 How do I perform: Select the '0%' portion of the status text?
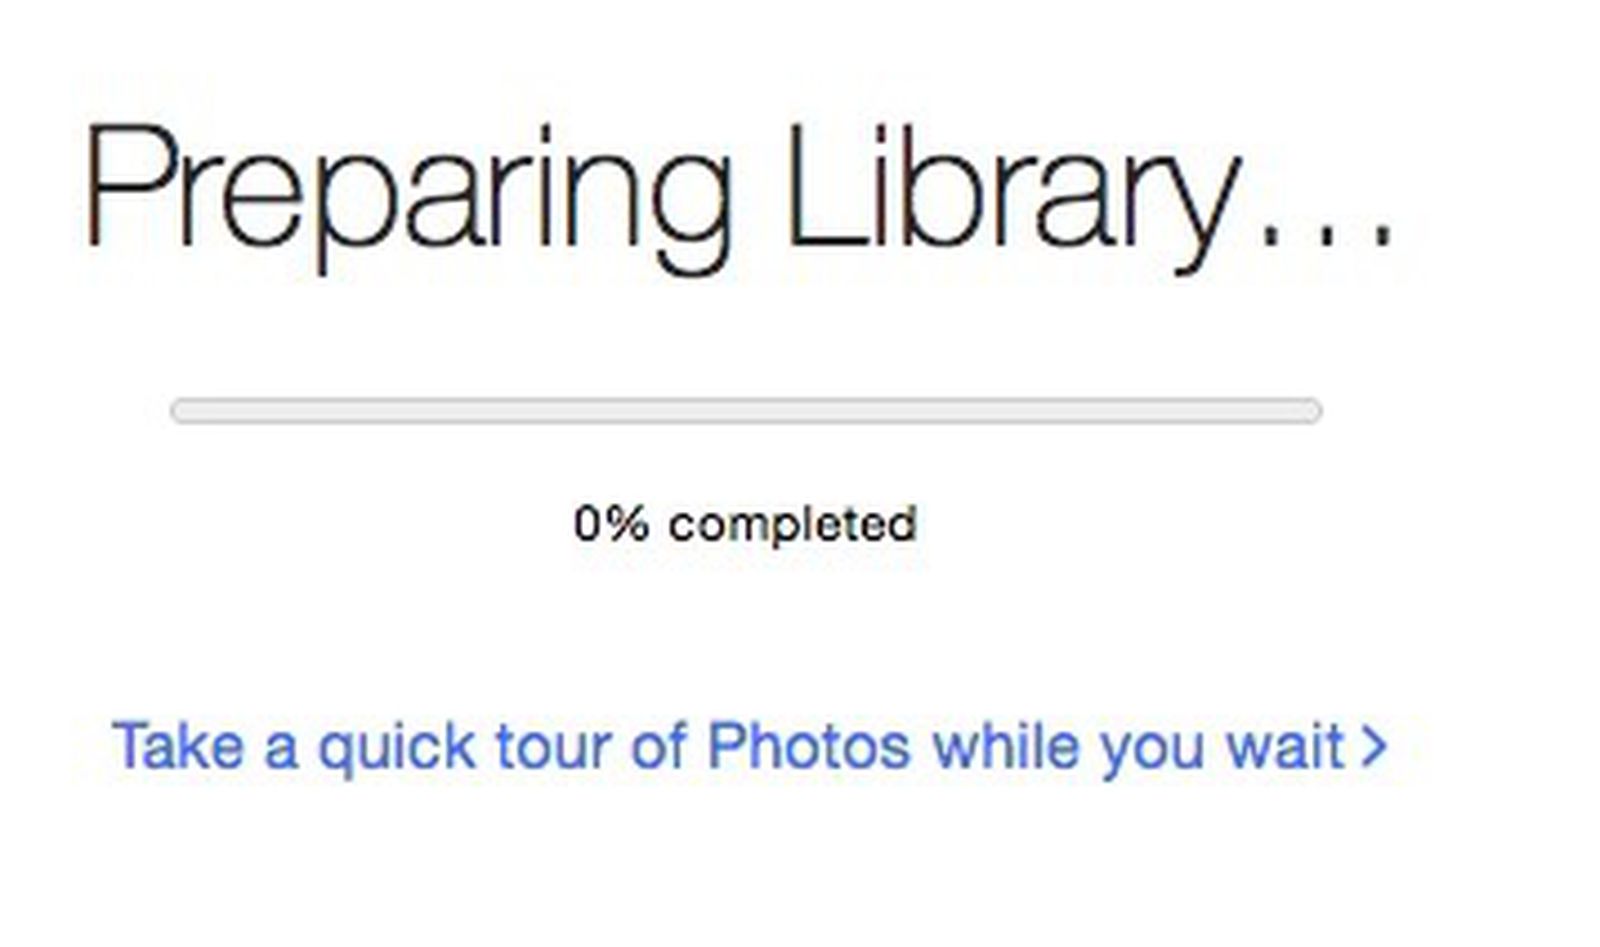pos(611,519)
